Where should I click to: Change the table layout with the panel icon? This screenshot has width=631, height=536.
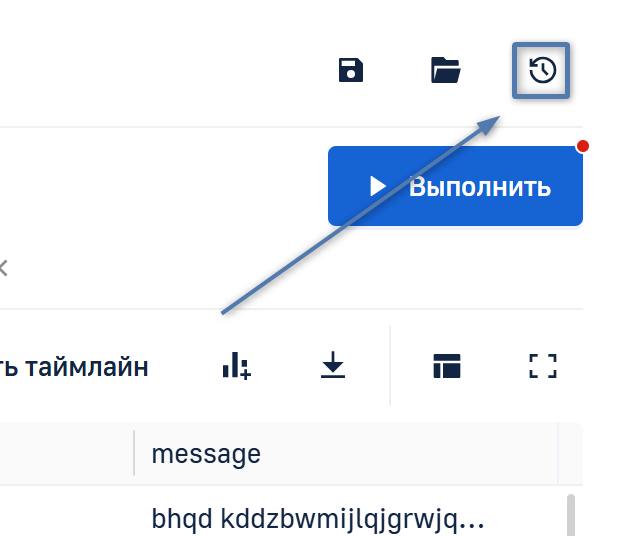(x=447, y=366)
